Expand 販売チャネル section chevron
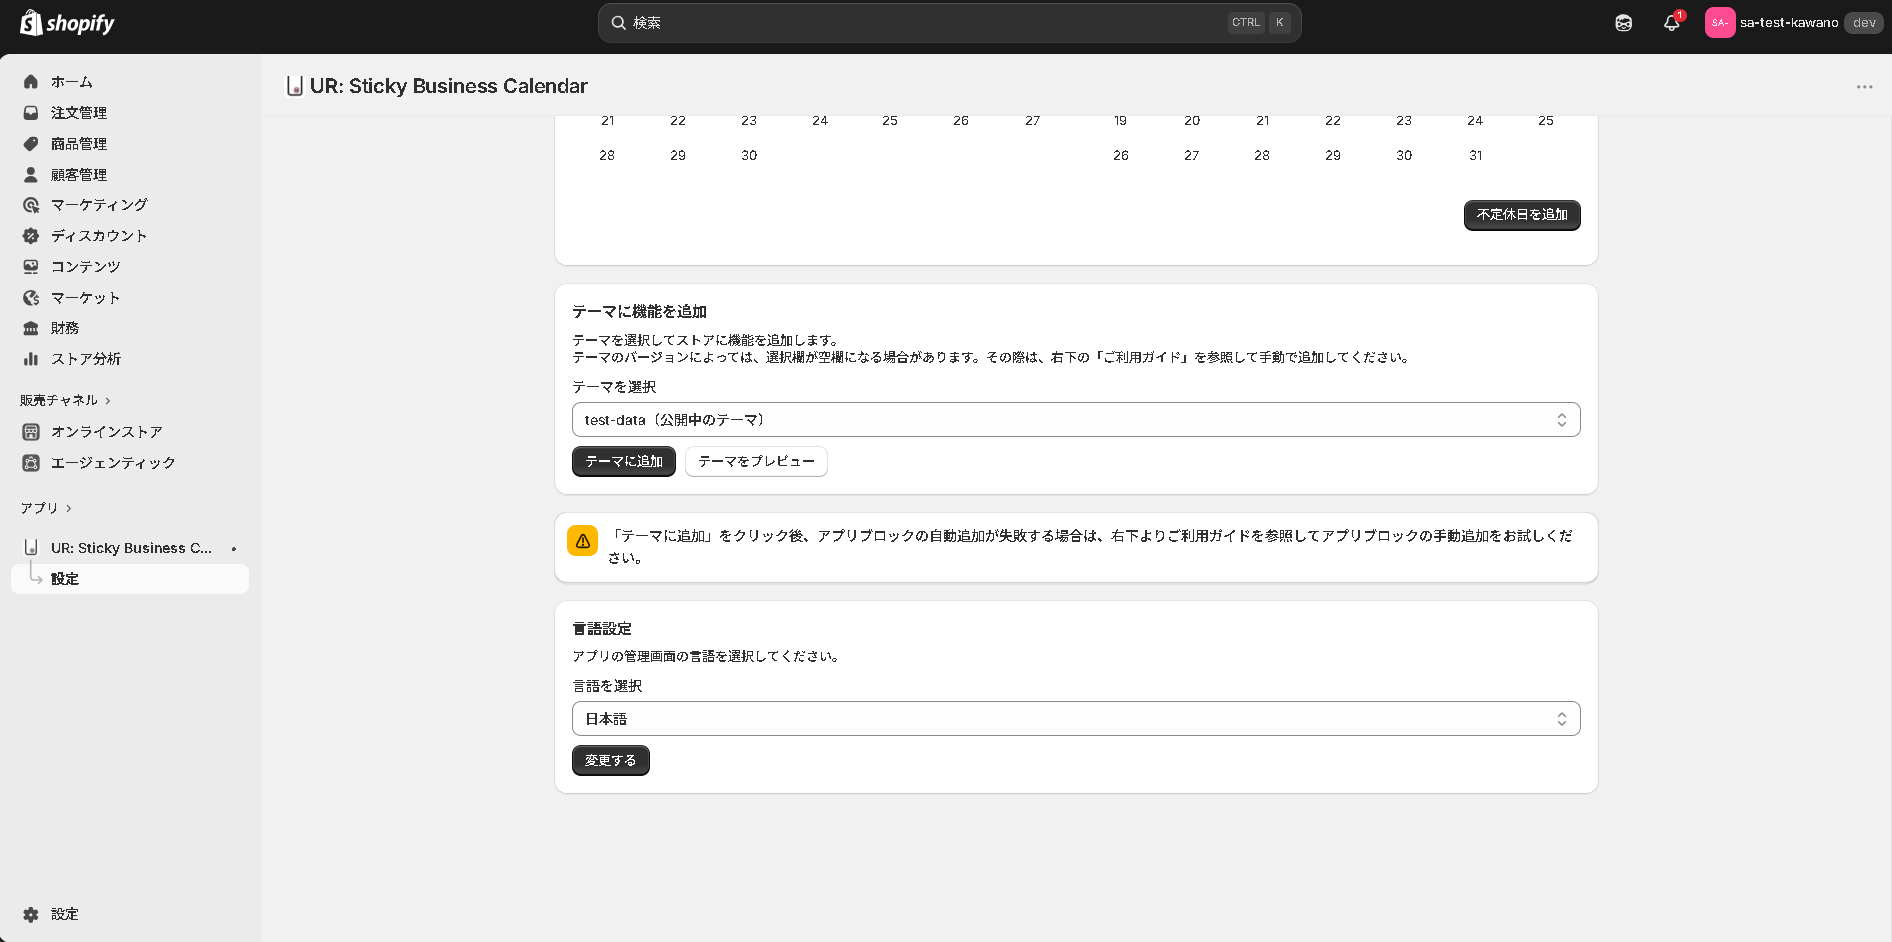Viewport: 1892px width, 942px height. pyautogui.click(x=108, y=401)
